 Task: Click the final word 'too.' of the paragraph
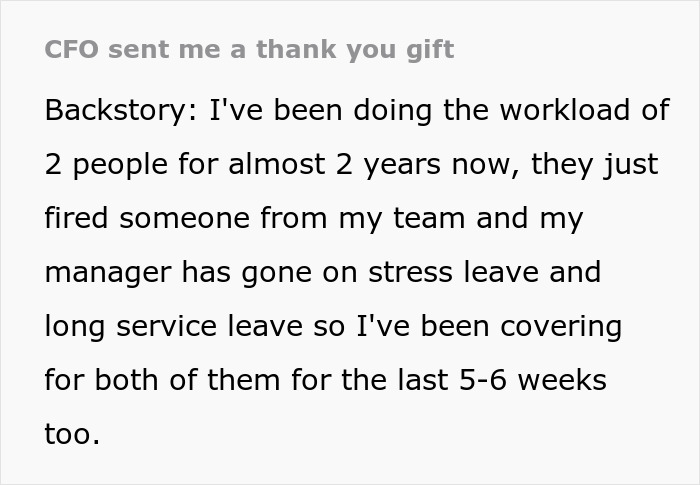[73, 436]
